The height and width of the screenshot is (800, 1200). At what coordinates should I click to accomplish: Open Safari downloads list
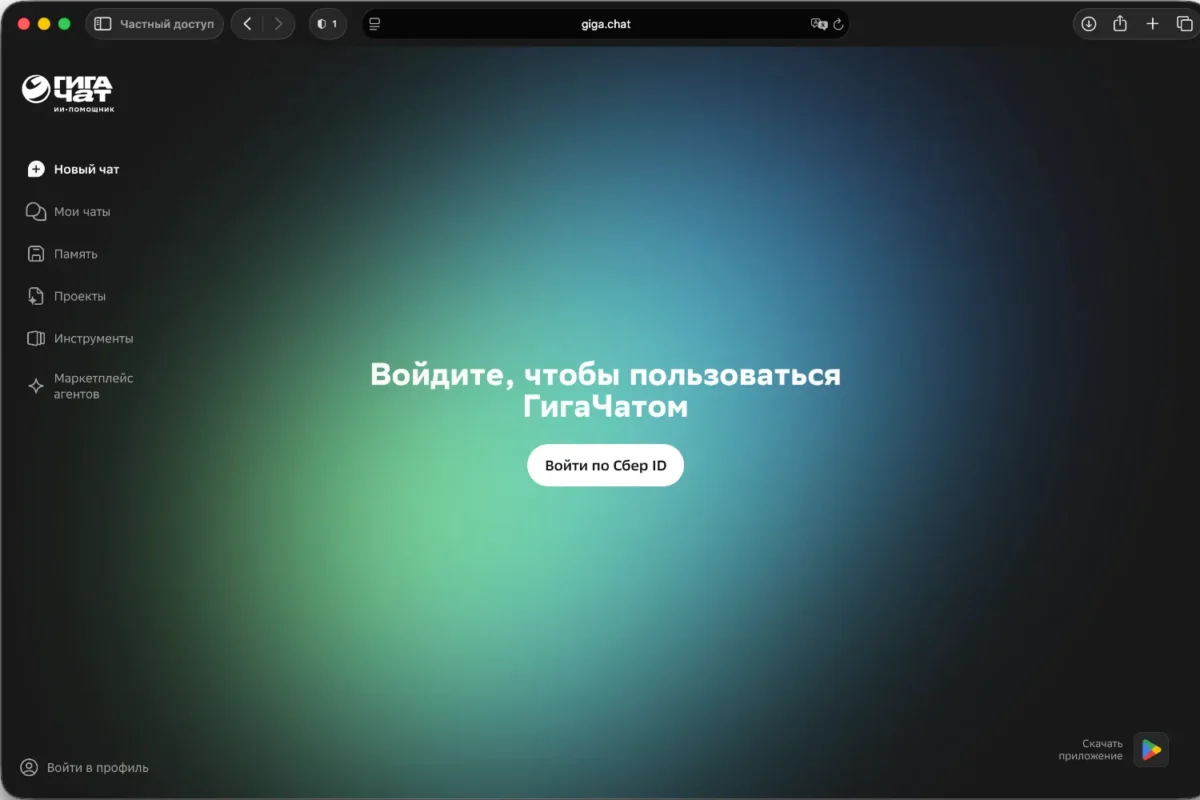click(1089, 23)
